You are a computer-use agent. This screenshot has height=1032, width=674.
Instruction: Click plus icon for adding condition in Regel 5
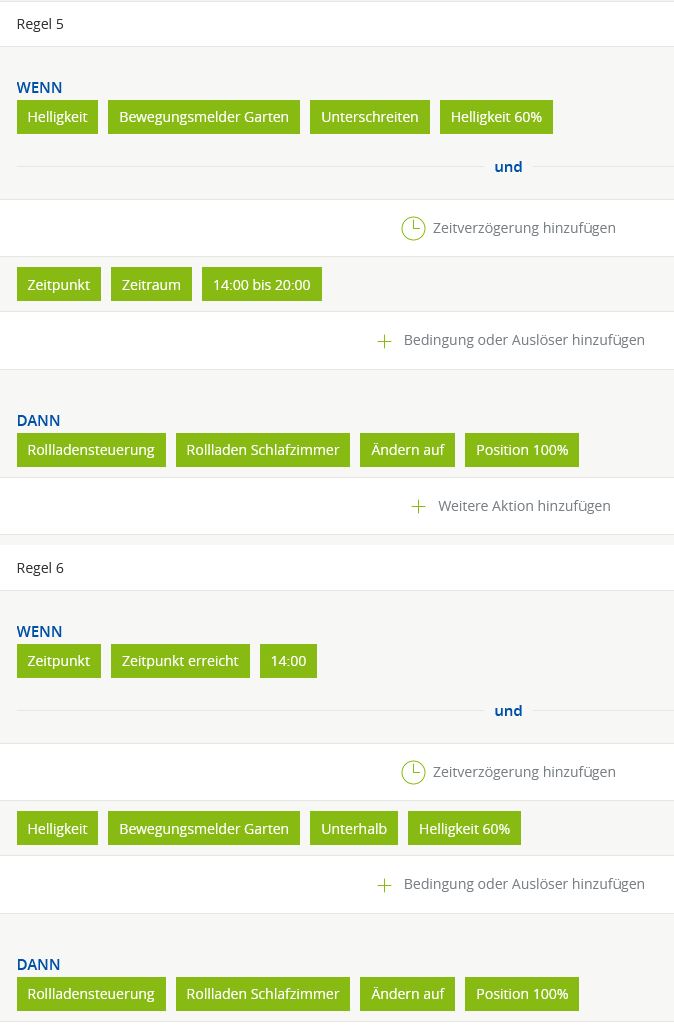(384, 341)
